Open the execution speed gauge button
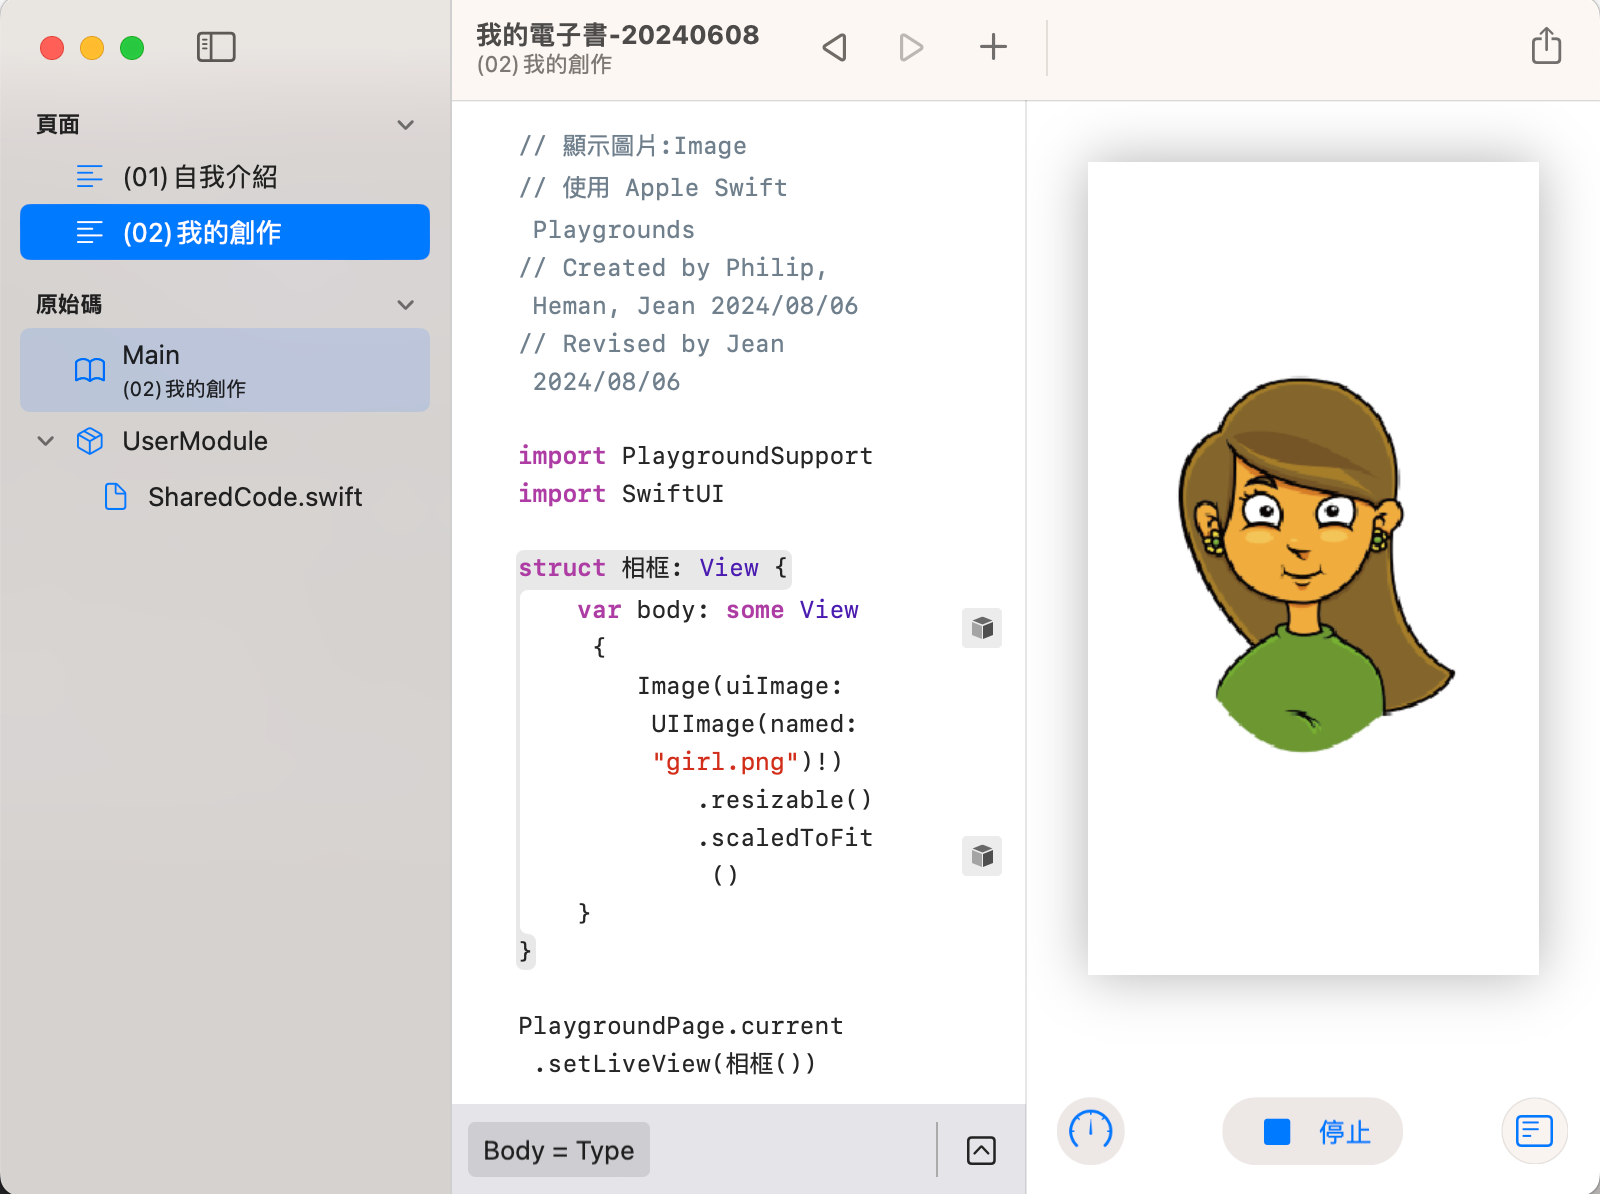The width and height of the screenshot is (1600, 1194). click(x=1090, y=1131)
